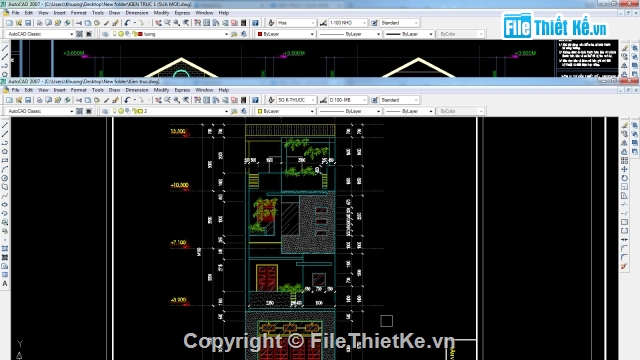Viewport: 640px width, 360px height.
Task: Open the Modify menu in lower window
Action: (x=161, y=90)
